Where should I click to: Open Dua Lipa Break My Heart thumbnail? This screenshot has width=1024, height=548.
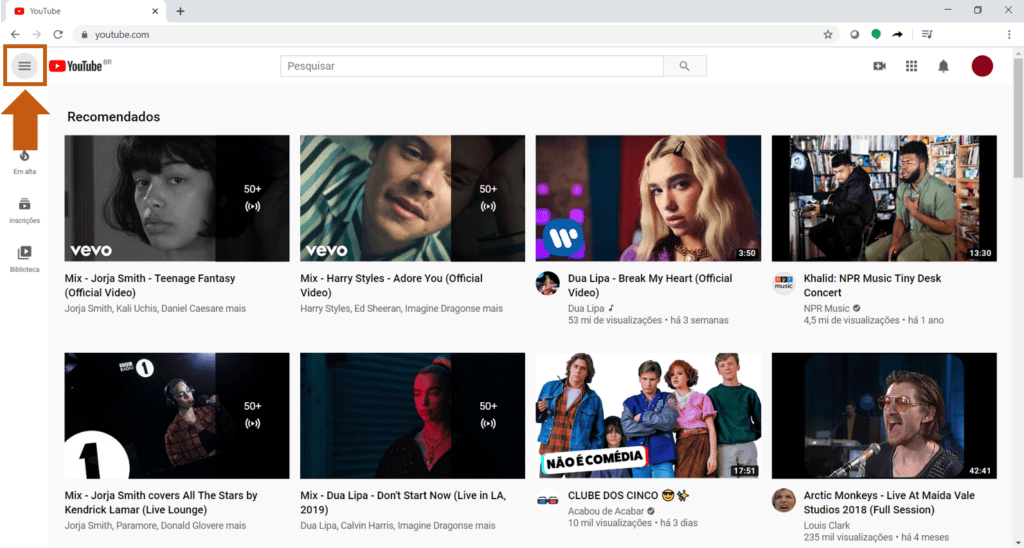[x=648, y=199]
